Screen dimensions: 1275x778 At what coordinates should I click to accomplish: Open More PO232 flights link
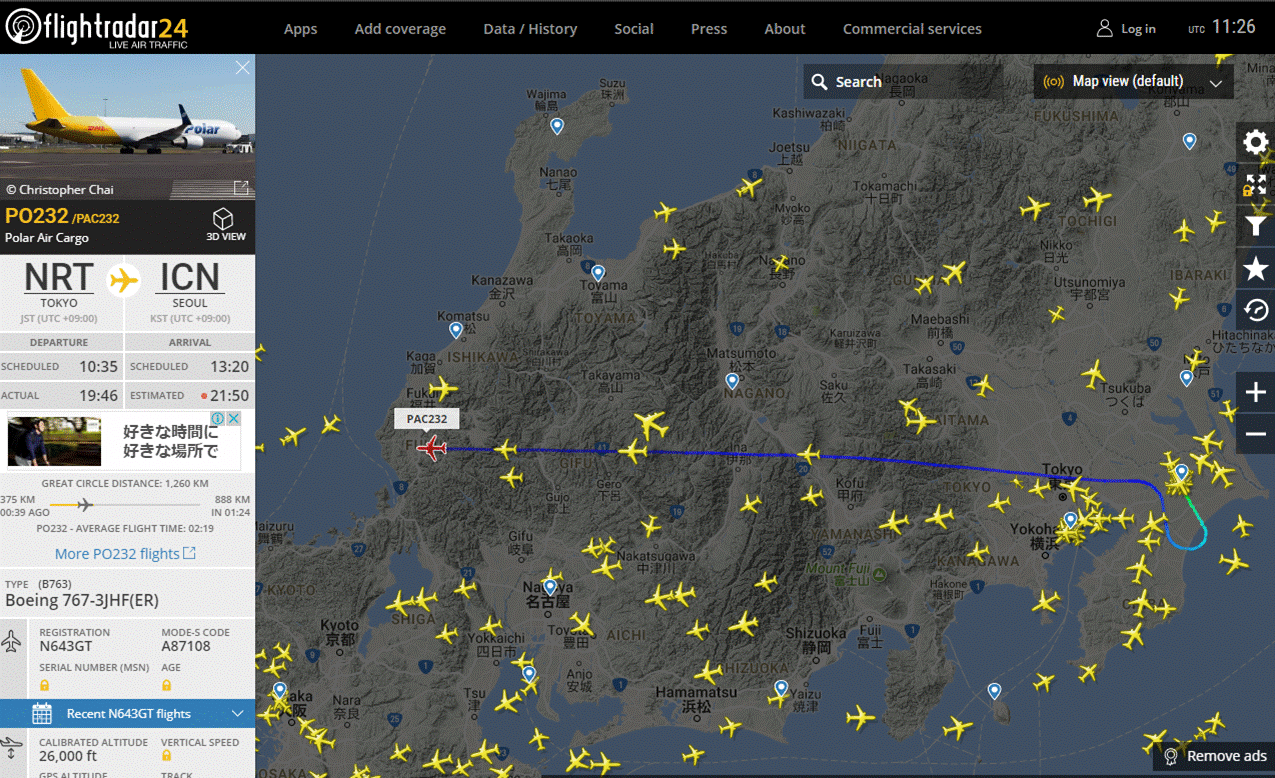click(x=125, y=553)
